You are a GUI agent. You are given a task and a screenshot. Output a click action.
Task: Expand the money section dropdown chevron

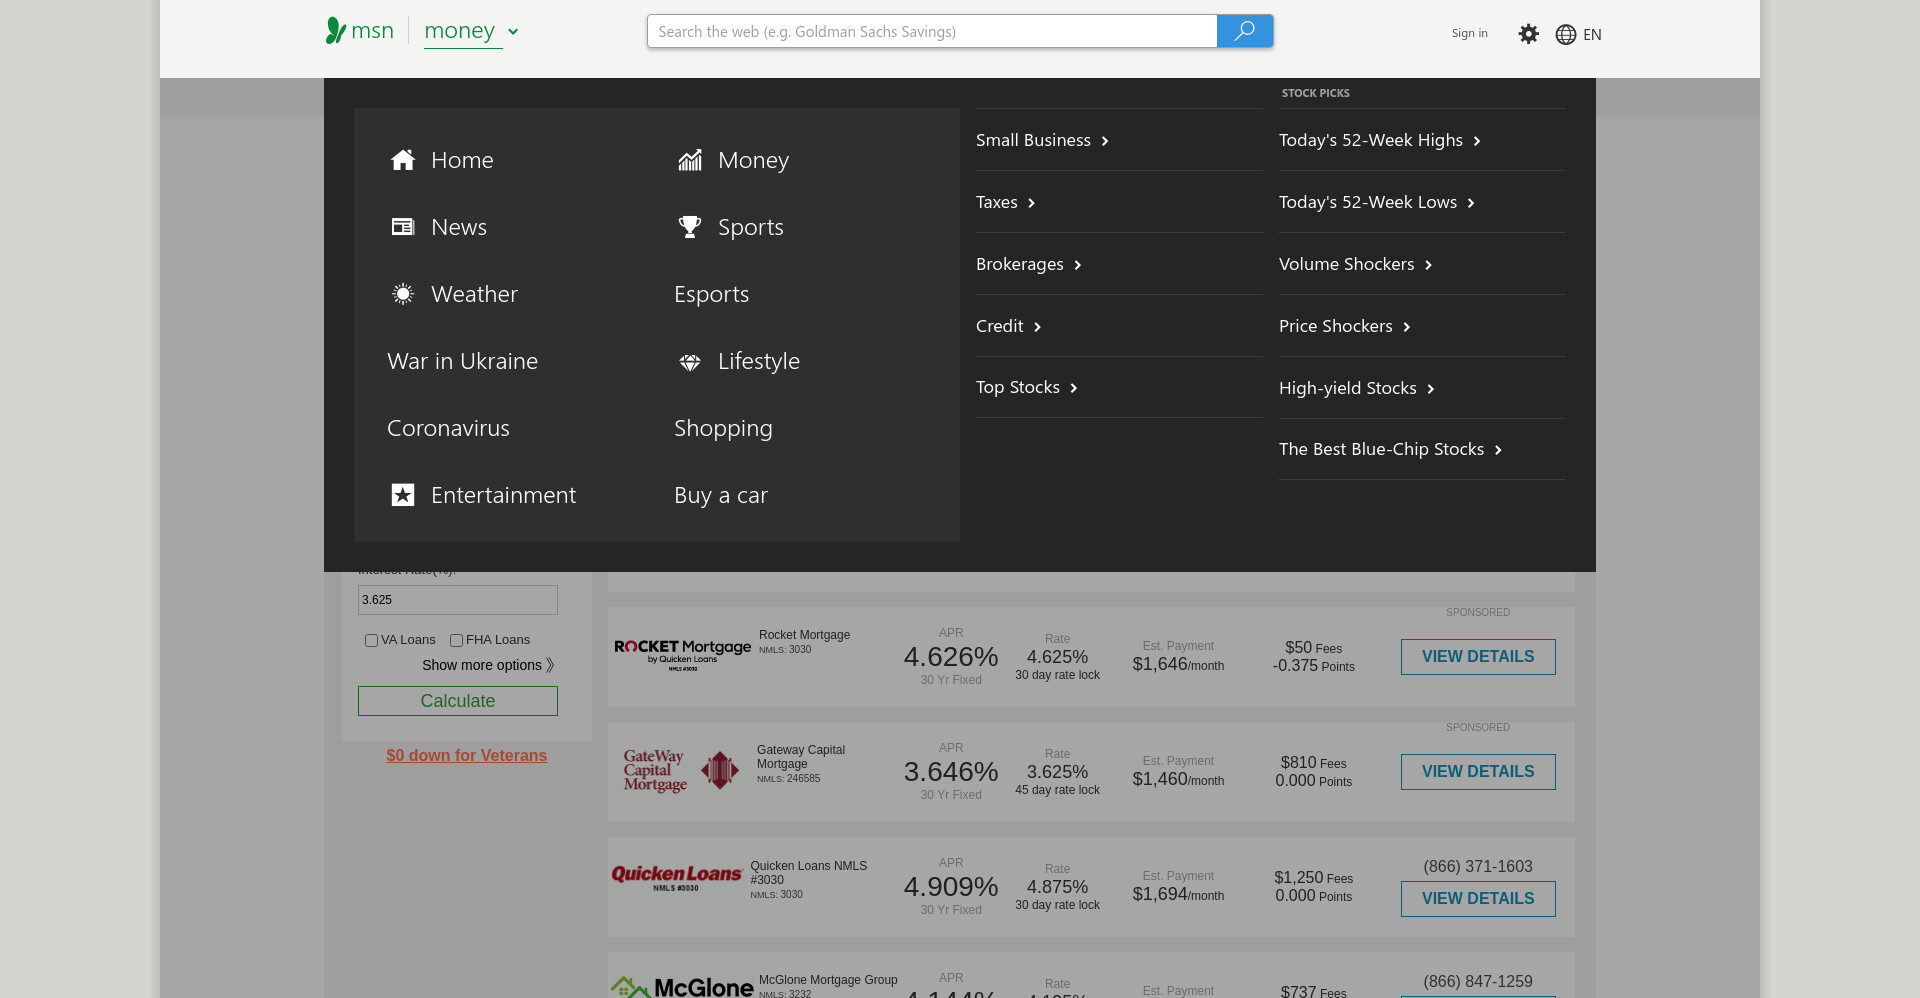pos(513,32)
